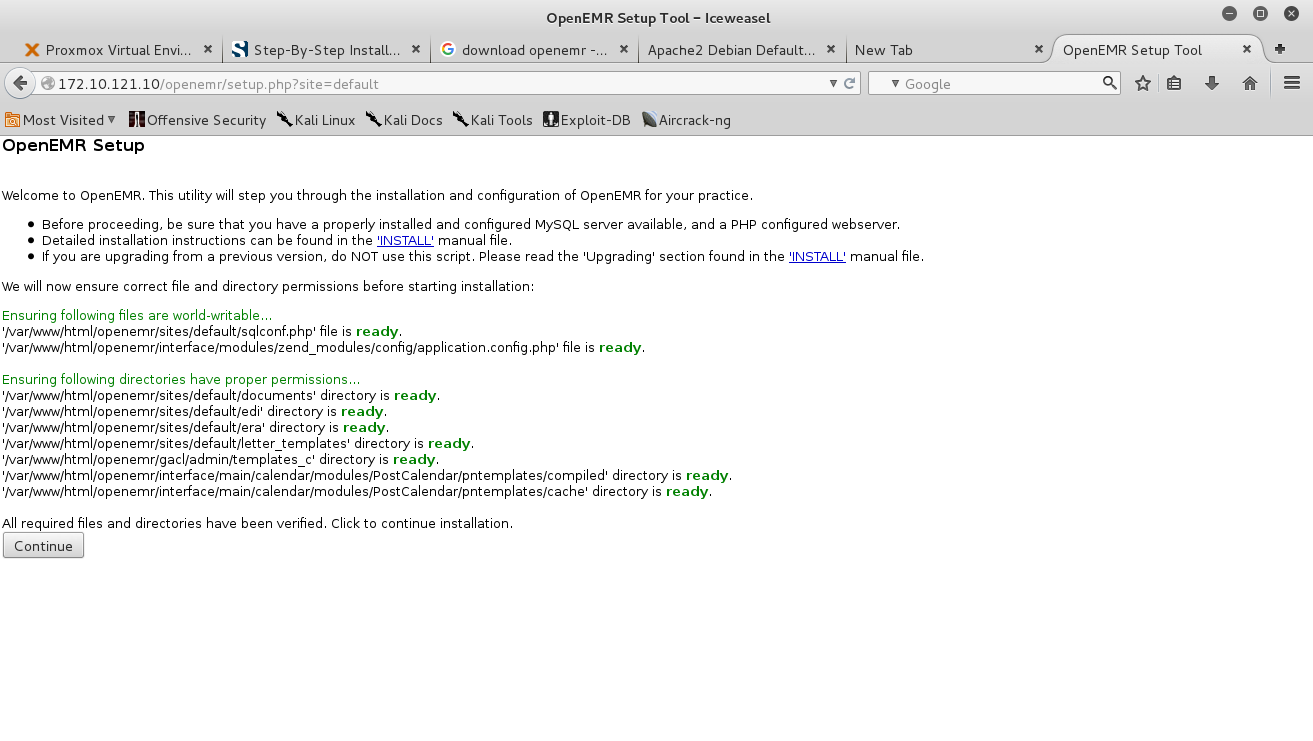Image resolution: width=1313 pixels, height=741 pixels.
Task: Minimize the Iceweasel window
Action: click(x=1230, y=14)
